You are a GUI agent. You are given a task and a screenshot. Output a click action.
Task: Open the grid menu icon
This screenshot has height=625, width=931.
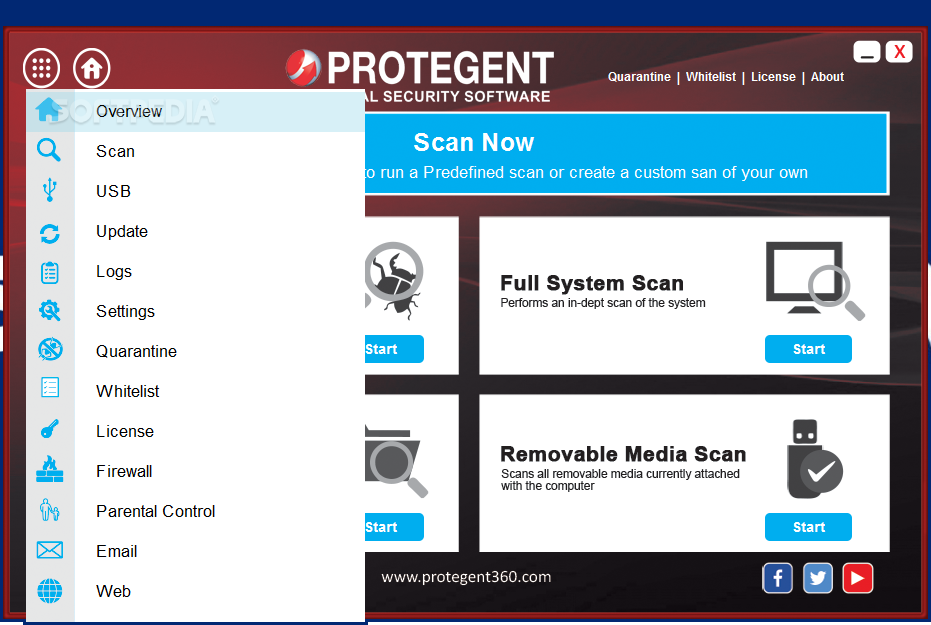point(42,68)
